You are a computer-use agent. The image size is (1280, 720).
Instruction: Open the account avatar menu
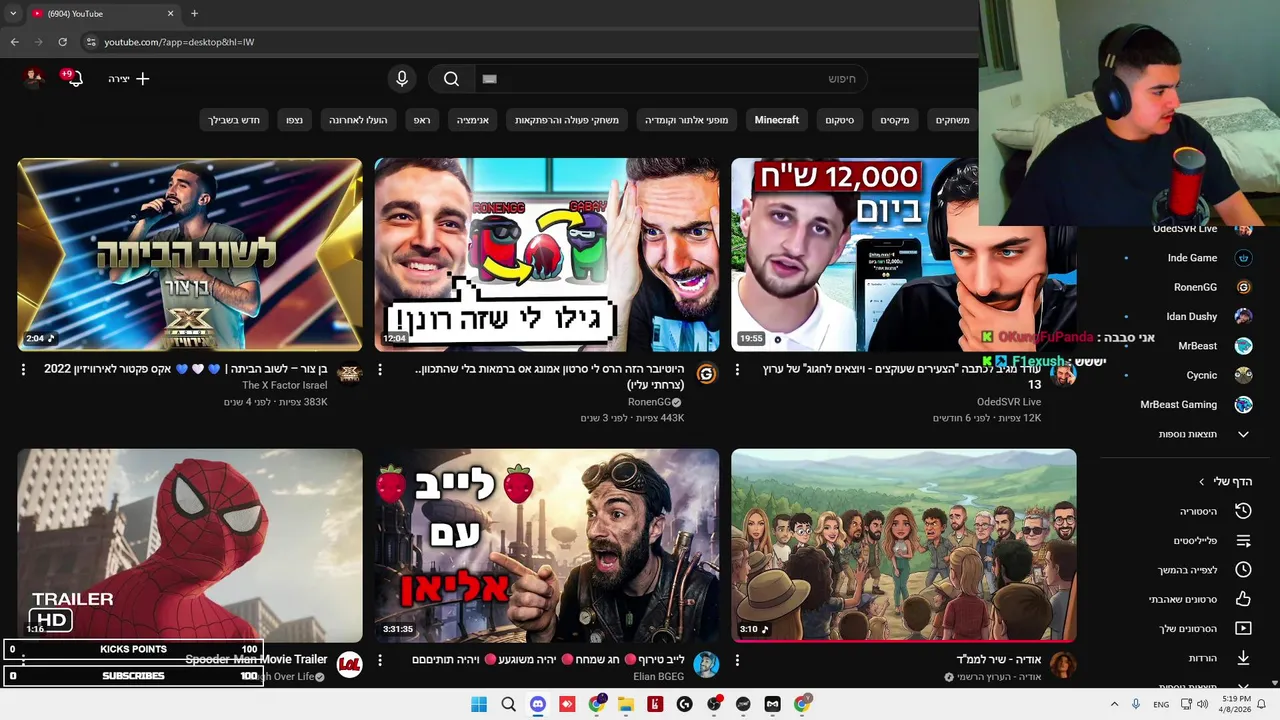(x=33, y=78)
